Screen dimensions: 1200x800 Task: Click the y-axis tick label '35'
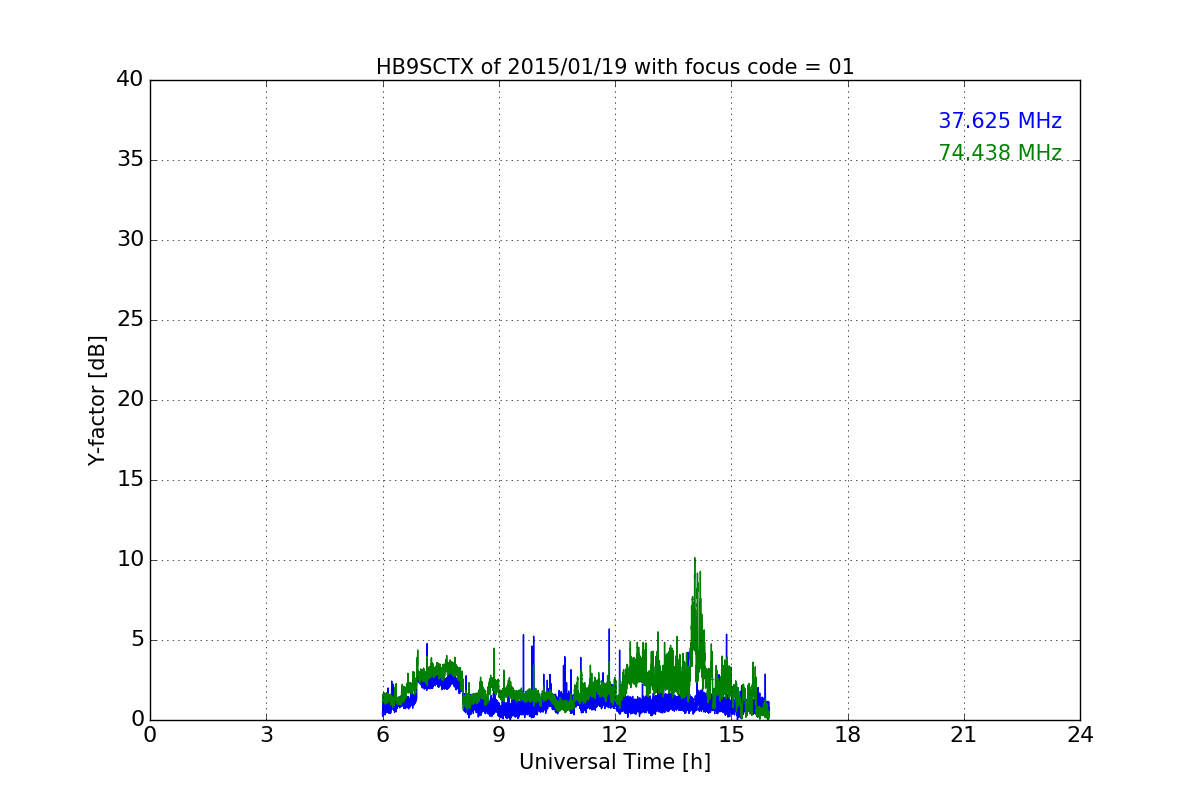coord(130,160)
